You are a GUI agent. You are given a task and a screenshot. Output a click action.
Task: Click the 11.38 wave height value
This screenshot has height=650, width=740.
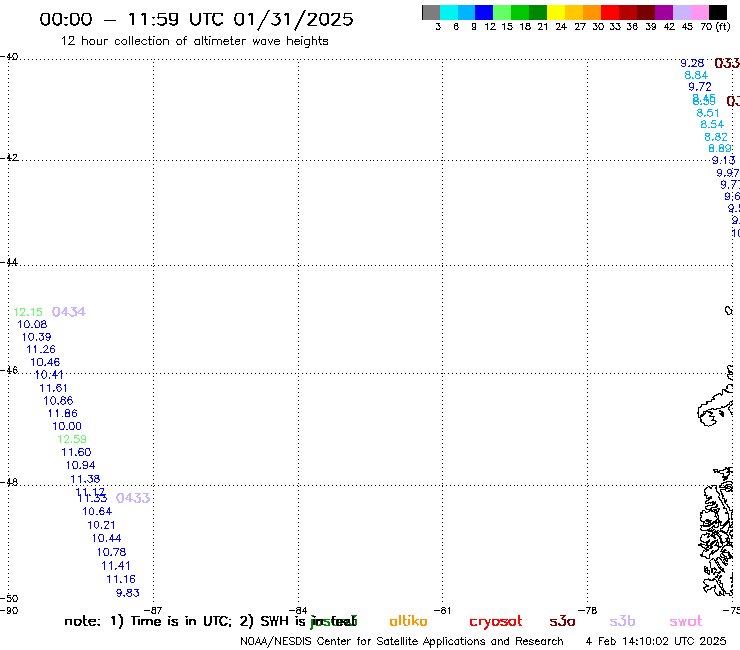85,479
